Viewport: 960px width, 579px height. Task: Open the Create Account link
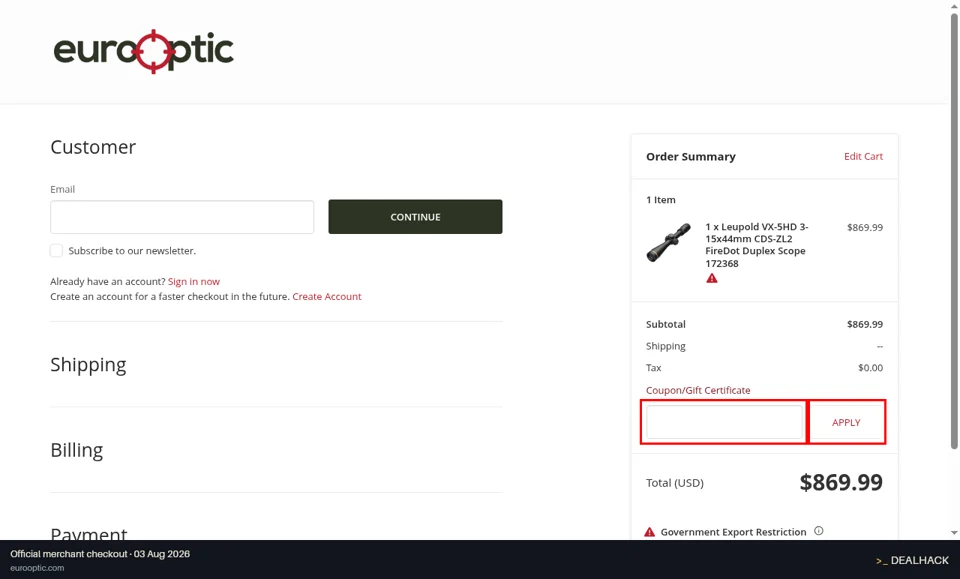click(327, 296)
